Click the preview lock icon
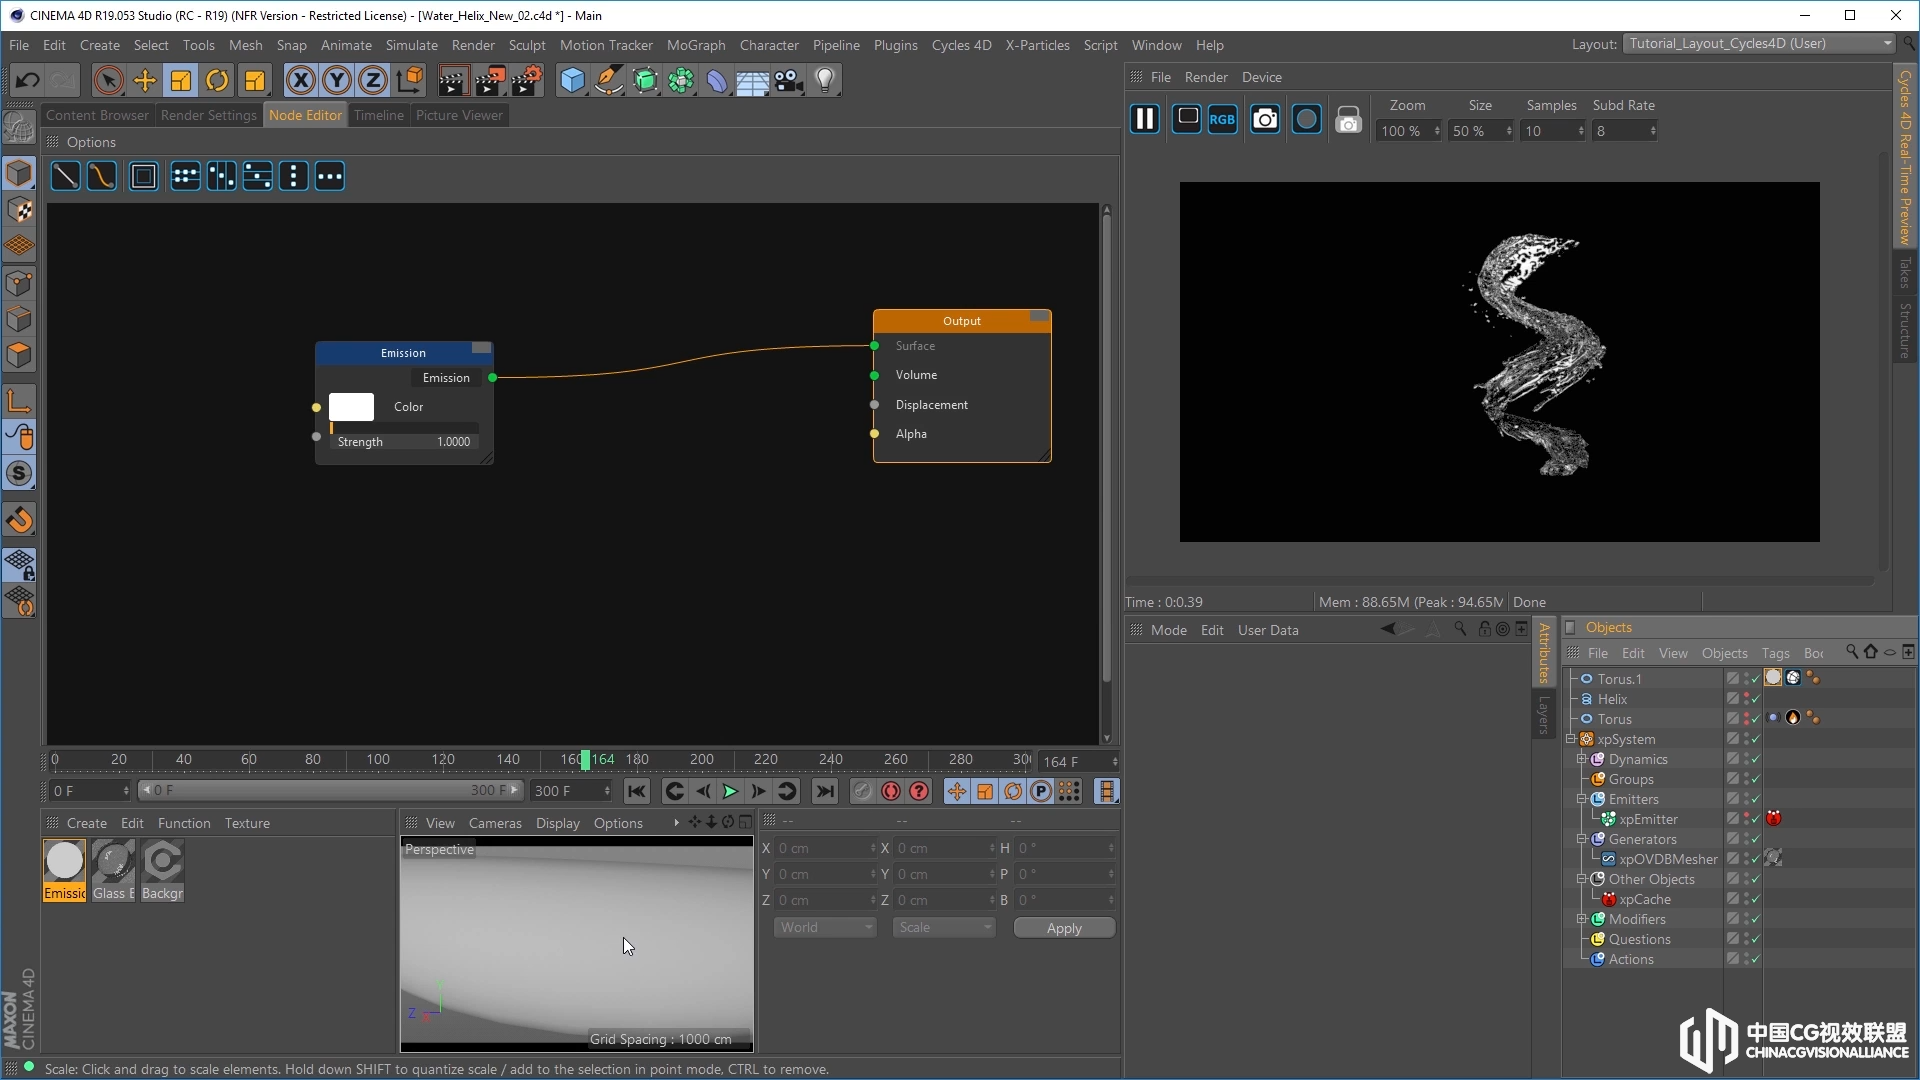The height and width of the screenshot is (1080, 1920). (1348, 119)
